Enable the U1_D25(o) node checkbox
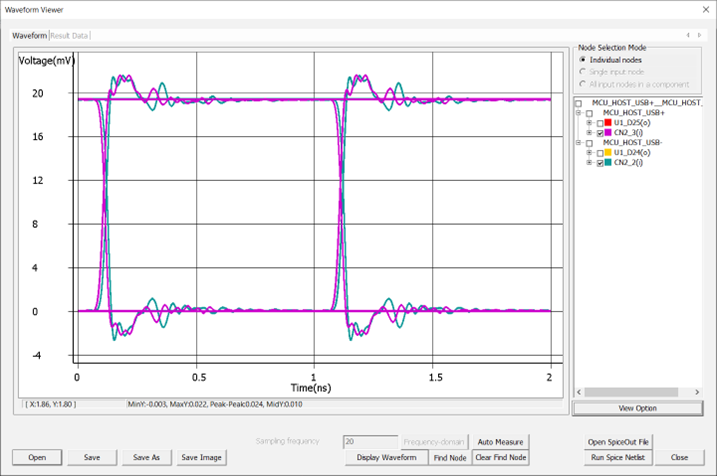Screen dimensions: 717x476 coord(599,123)
